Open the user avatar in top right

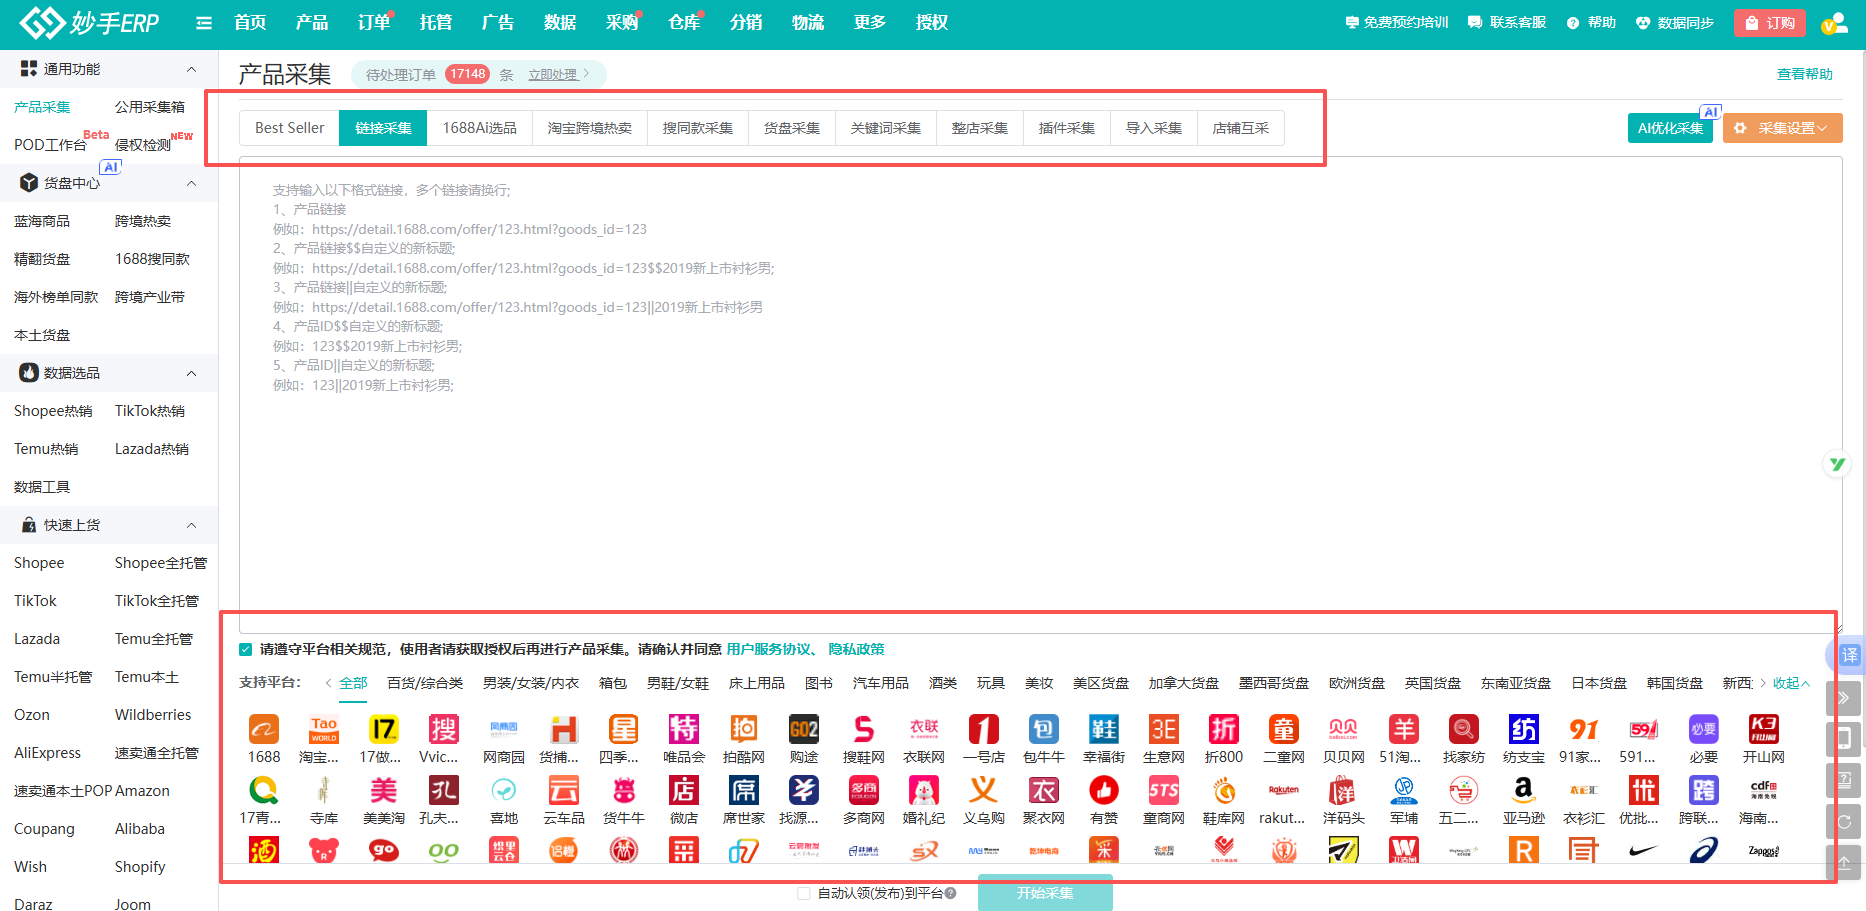click(1835, 23)
